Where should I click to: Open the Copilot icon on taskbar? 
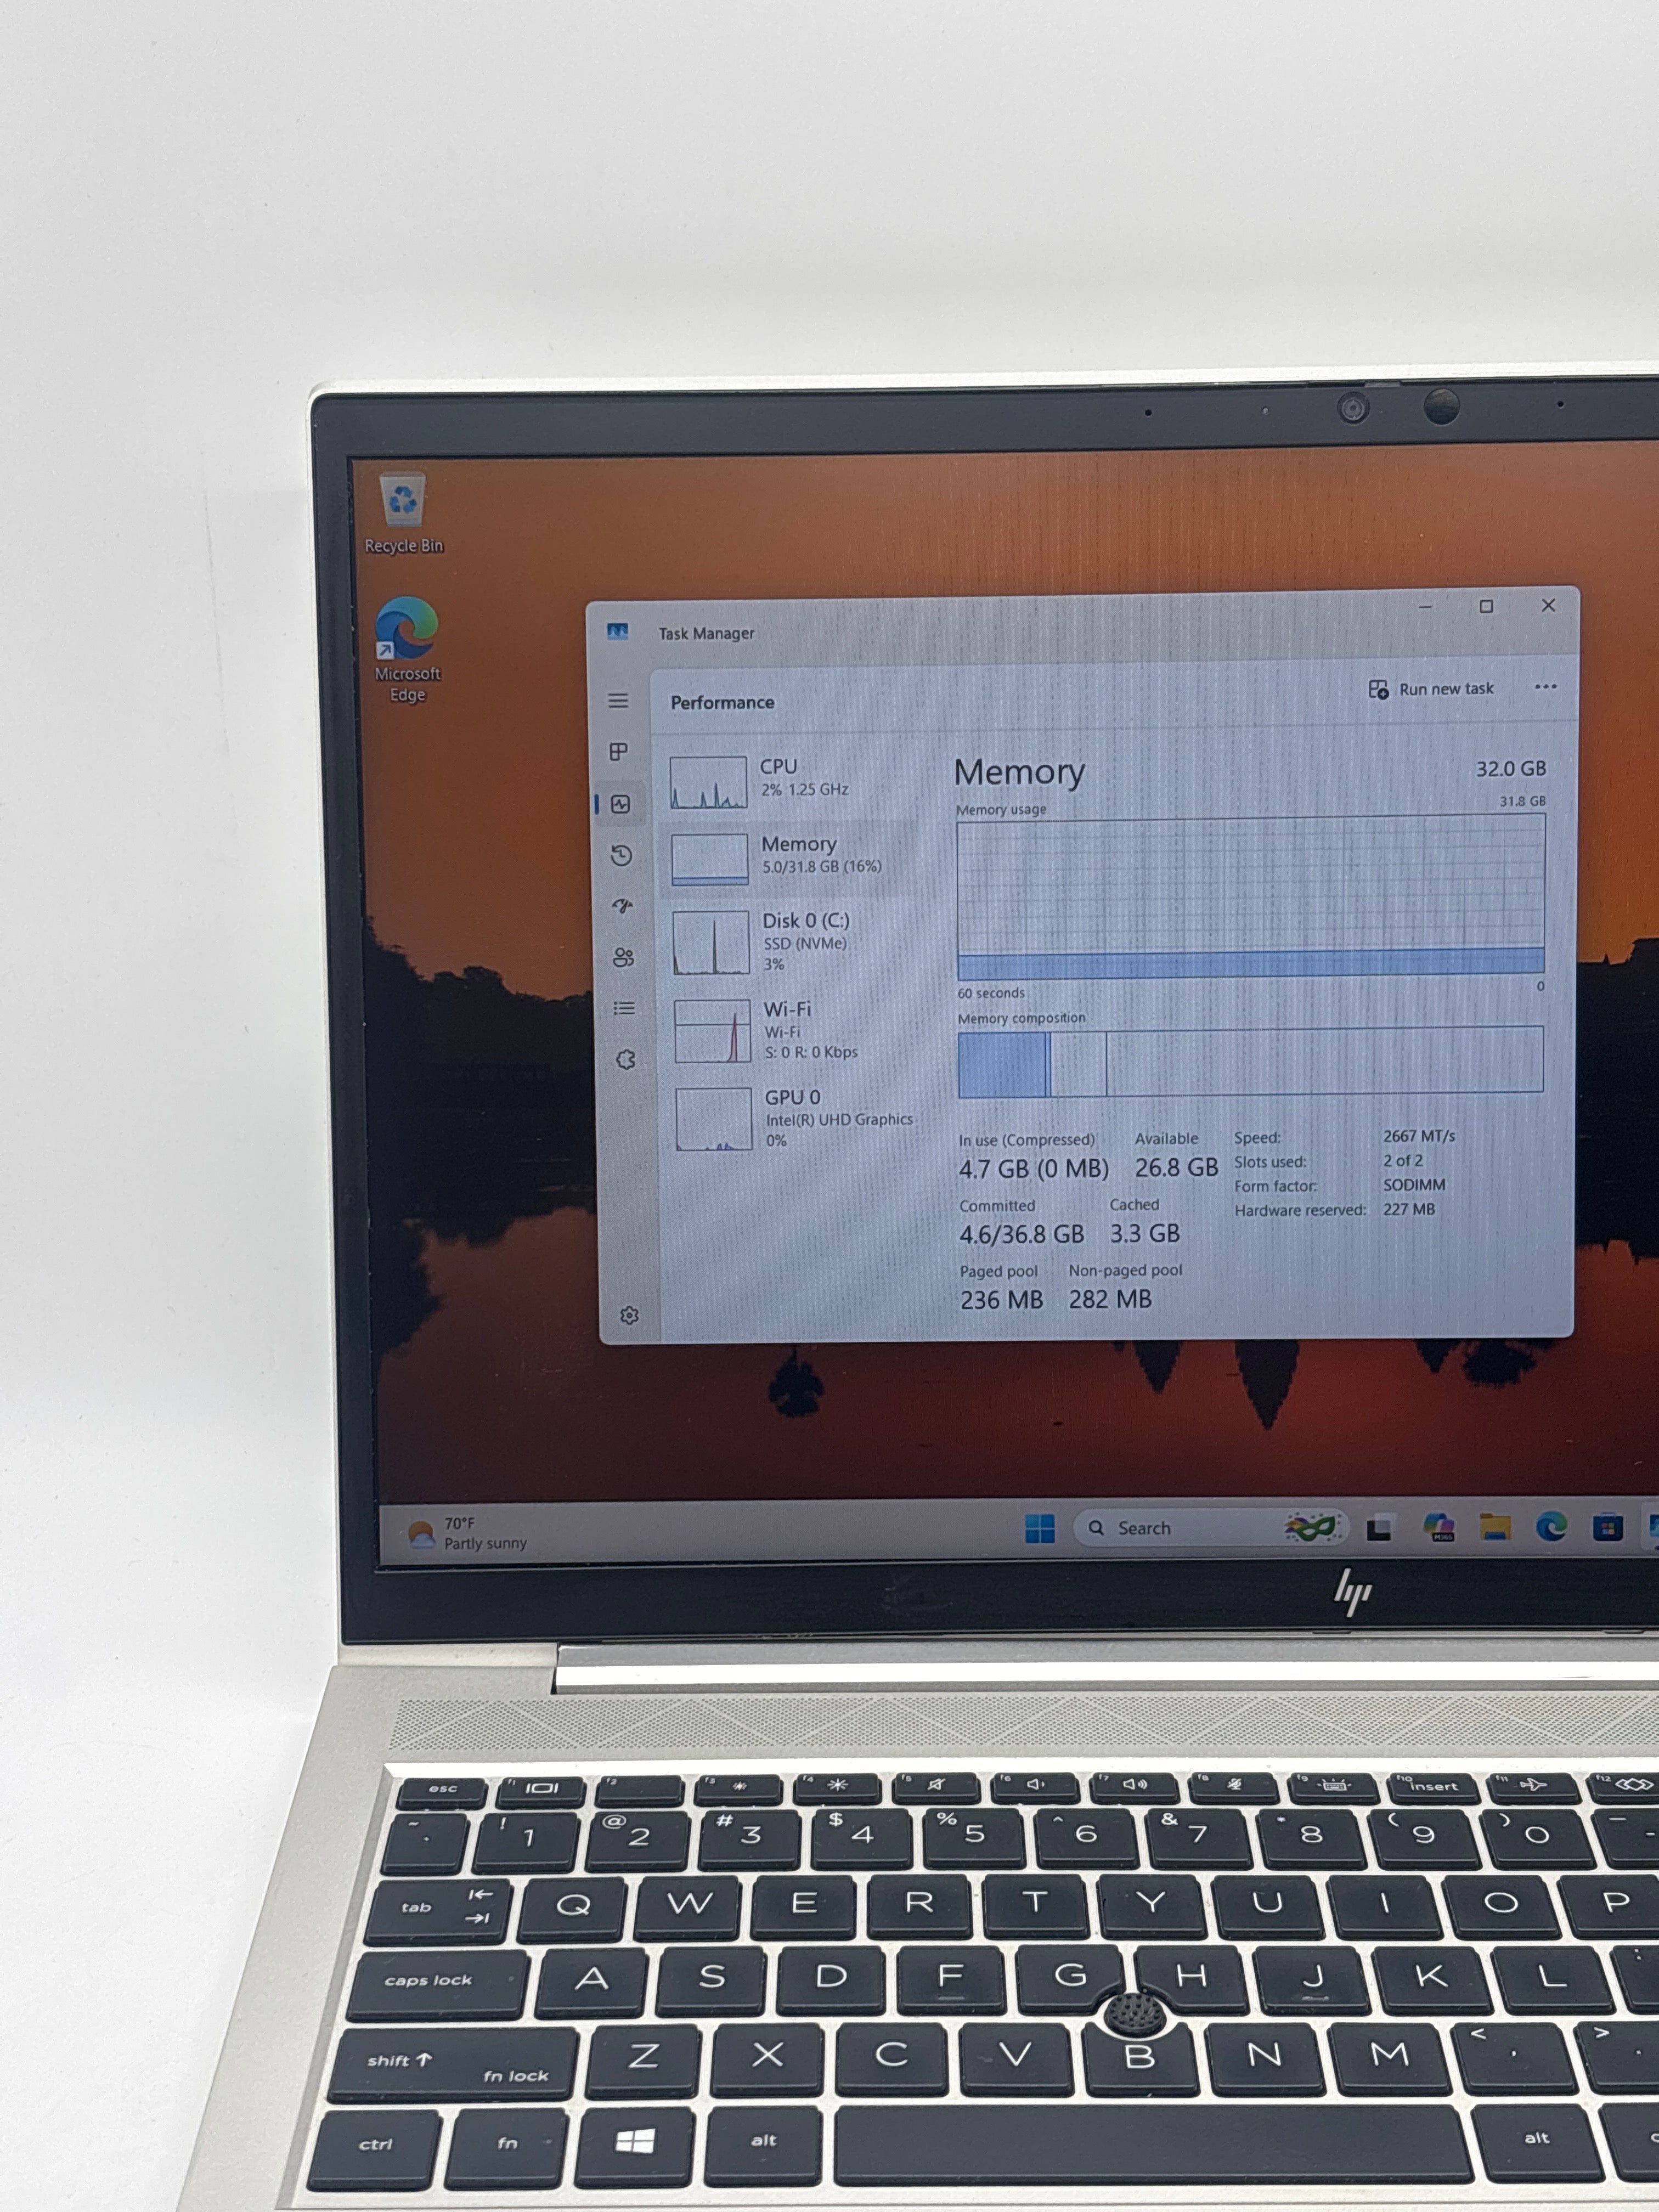click(x=1439, y=1527)
